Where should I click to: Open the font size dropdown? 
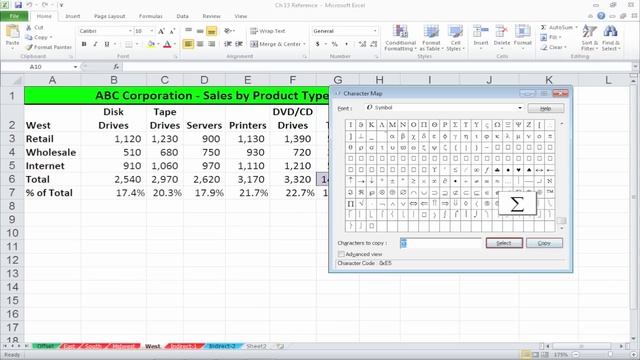pos(152,31)
